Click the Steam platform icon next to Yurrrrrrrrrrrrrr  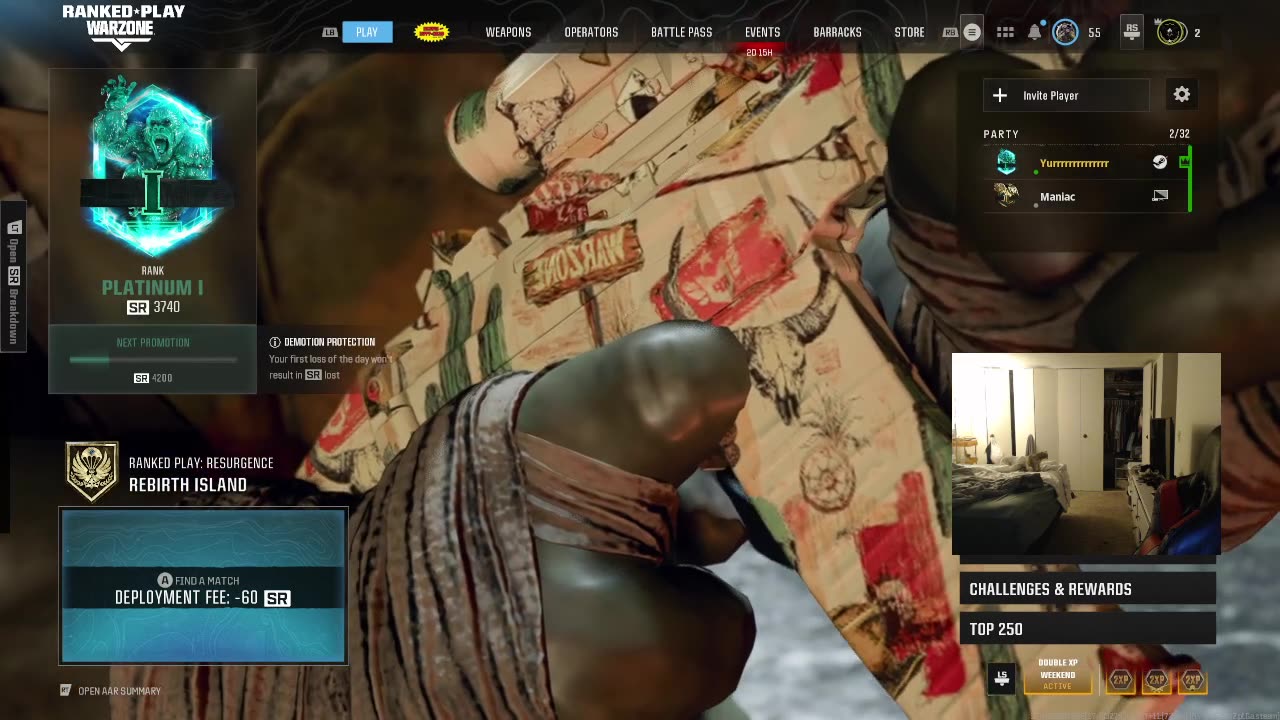(1159, 162)
